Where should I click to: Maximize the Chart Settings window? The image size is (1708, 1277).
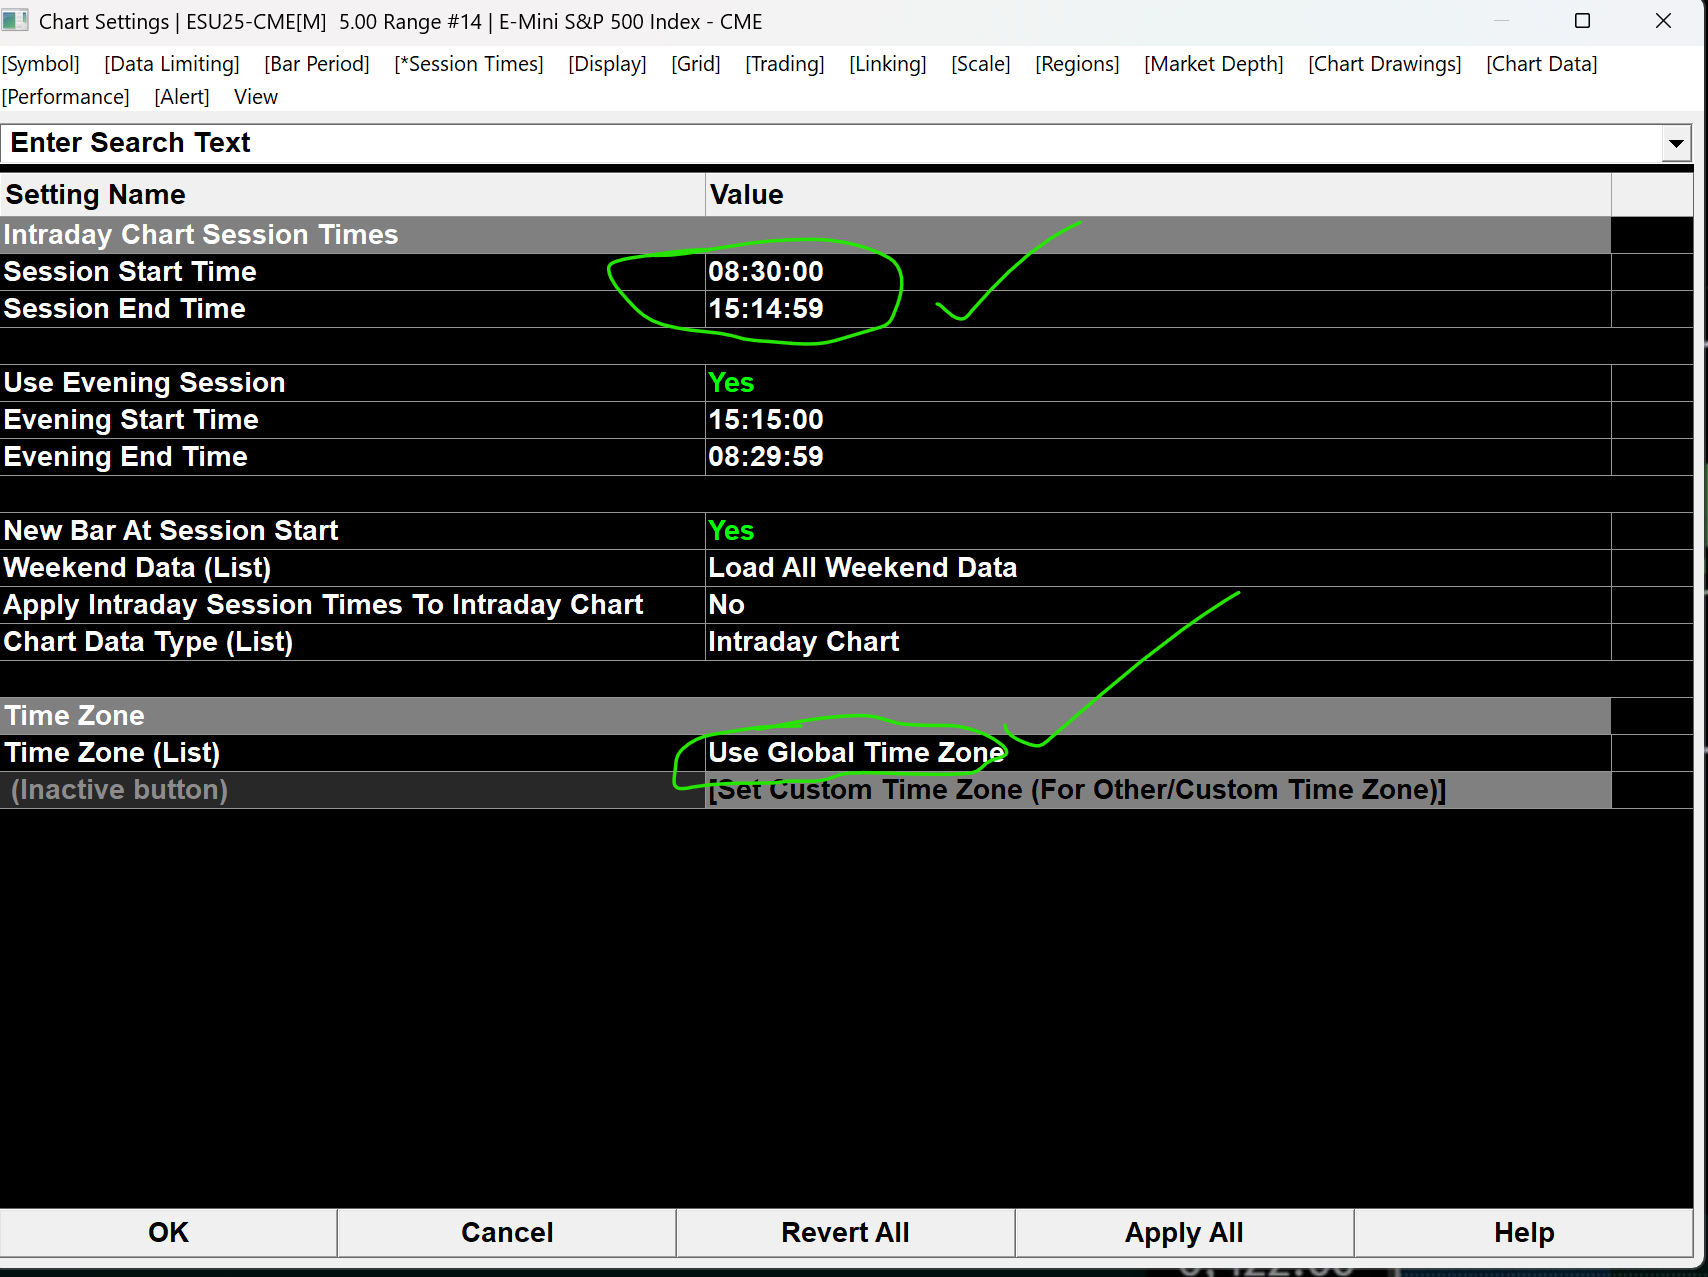[1582, 21]
